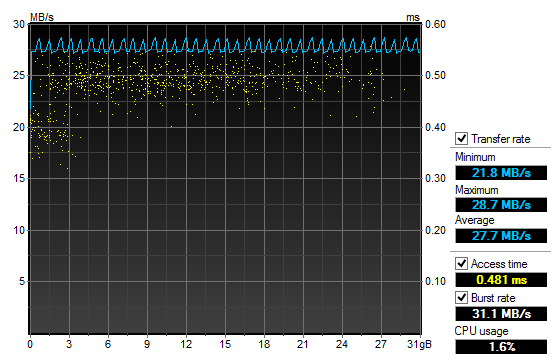This screenshot has width=553, height=364.
Task: Click the Minimum label above 21.8 MB/s
Action: [475, 157]
